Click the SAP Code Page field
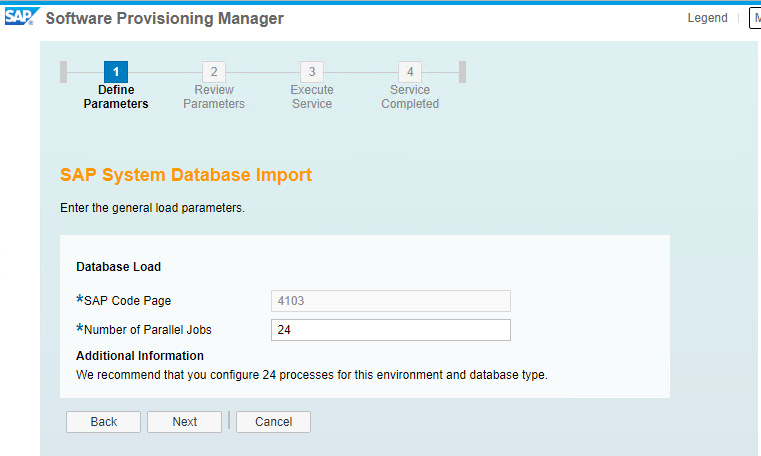The height and width of the screenshot is (456, 761). click(391, 301)
